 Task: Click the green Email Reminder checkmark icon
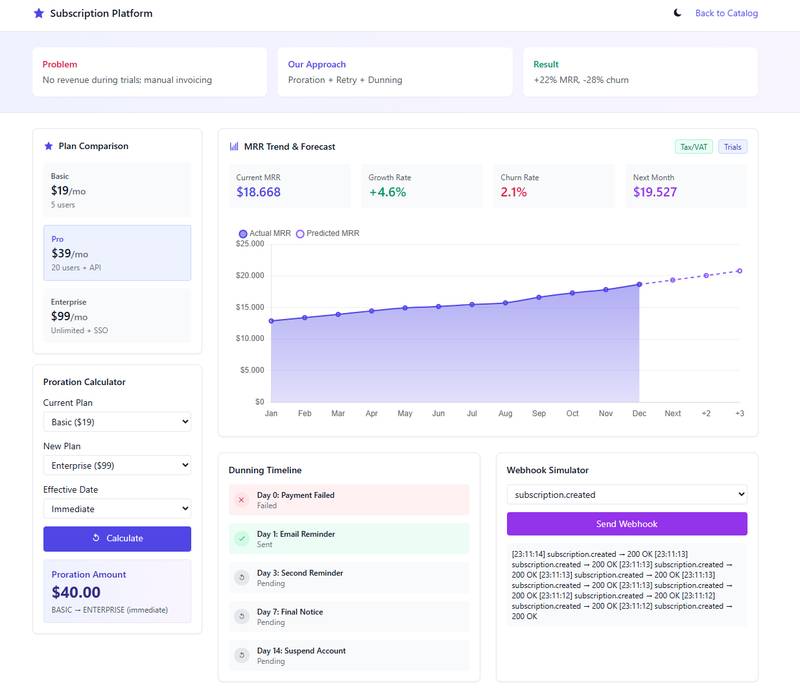(241, 539)
